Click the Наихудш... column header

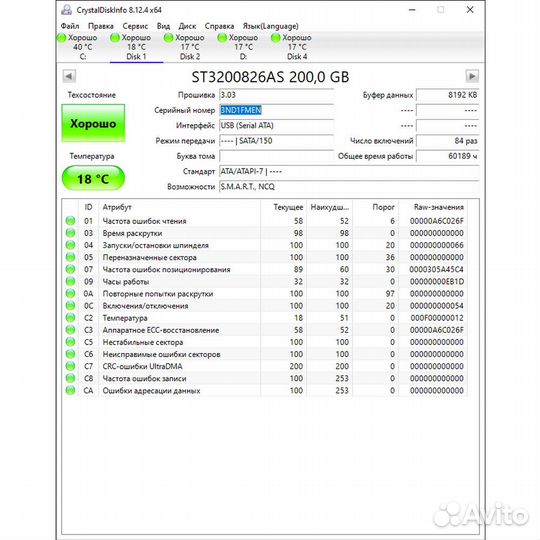(330, 207)
